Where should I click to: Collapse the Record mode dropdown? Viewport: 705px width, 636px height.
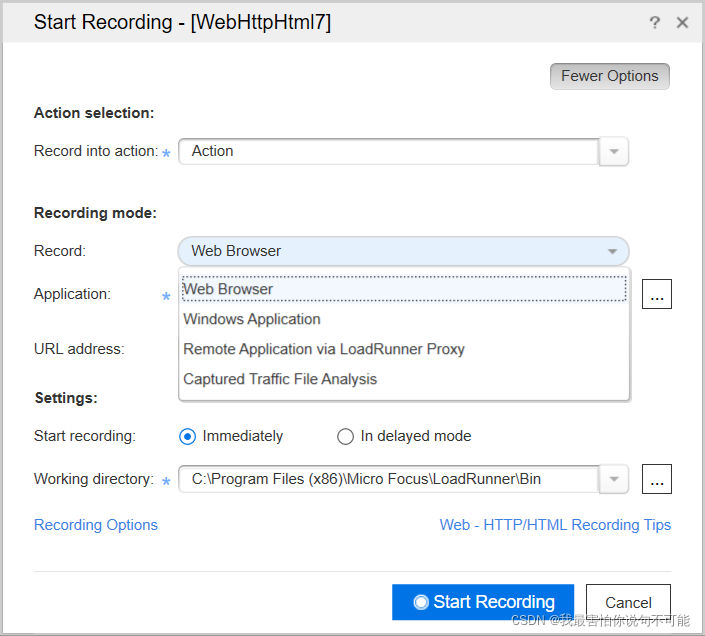point(611,251)
